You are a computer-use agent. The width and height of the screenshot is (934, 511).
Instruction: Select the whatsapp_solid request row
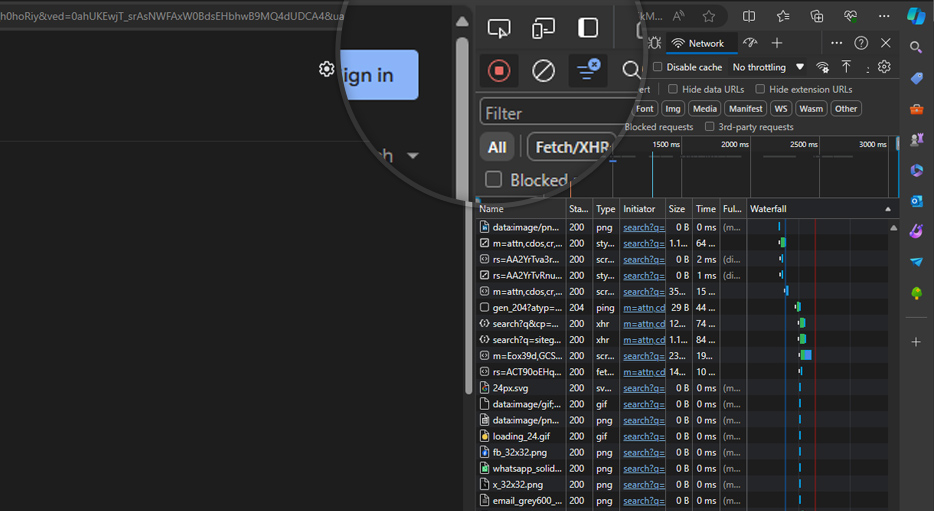[519, 469]
